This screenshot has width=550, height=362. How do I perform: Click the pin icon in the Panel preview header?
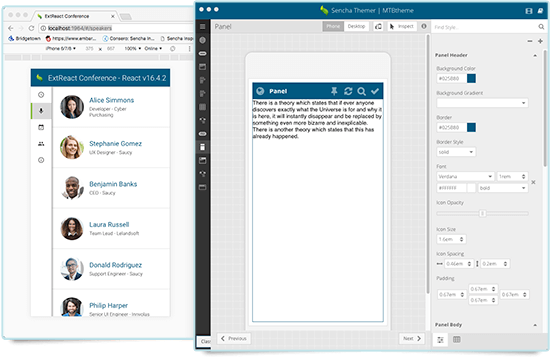coord(334,91)
